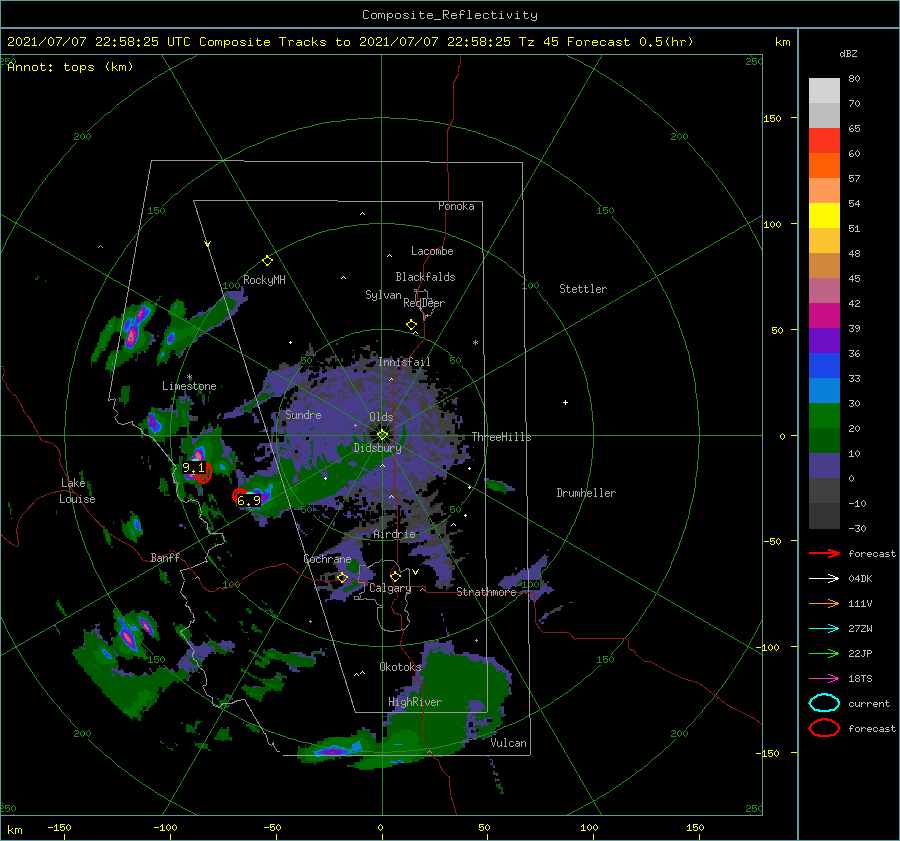Click the radar site marker at map center
Image resolution: width=900 pixels, height=841 pixels.
pyautogui.click(x=382, y=435)
